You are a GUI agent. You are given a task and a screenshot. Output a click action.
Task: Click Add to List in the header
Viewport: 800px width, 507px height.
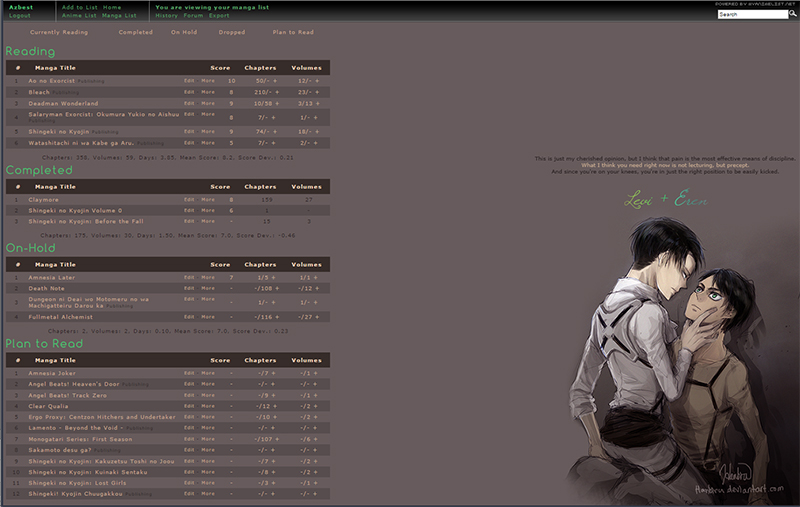(80, 8)
